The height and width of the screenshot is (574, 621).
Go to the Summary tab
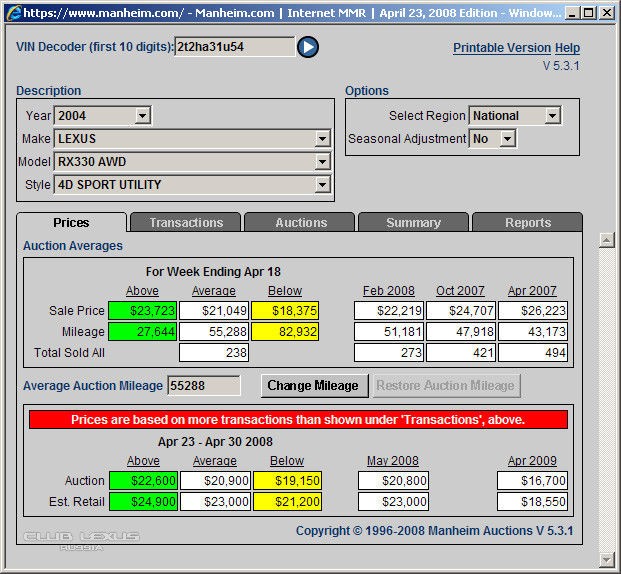[413, 222]
